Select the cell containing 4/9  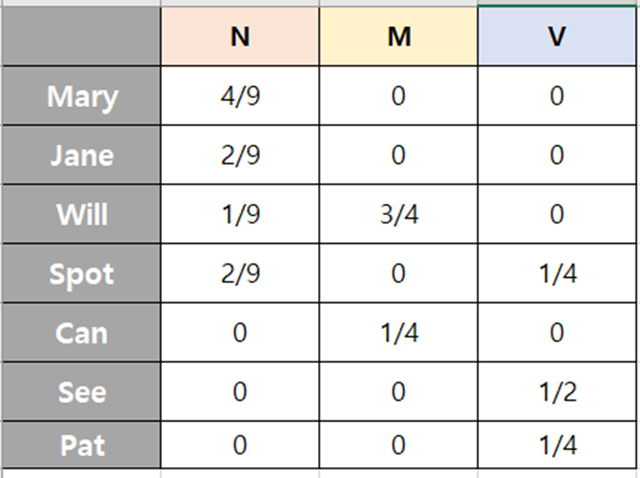coord(240,97)
